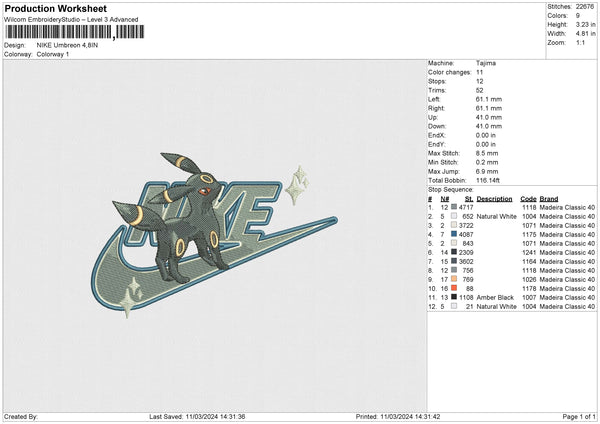The height and width of the screenshot is (424, 600).
Task: Click the 'Right:' 61.1 mm value
Action: click(x=489, y=108)
